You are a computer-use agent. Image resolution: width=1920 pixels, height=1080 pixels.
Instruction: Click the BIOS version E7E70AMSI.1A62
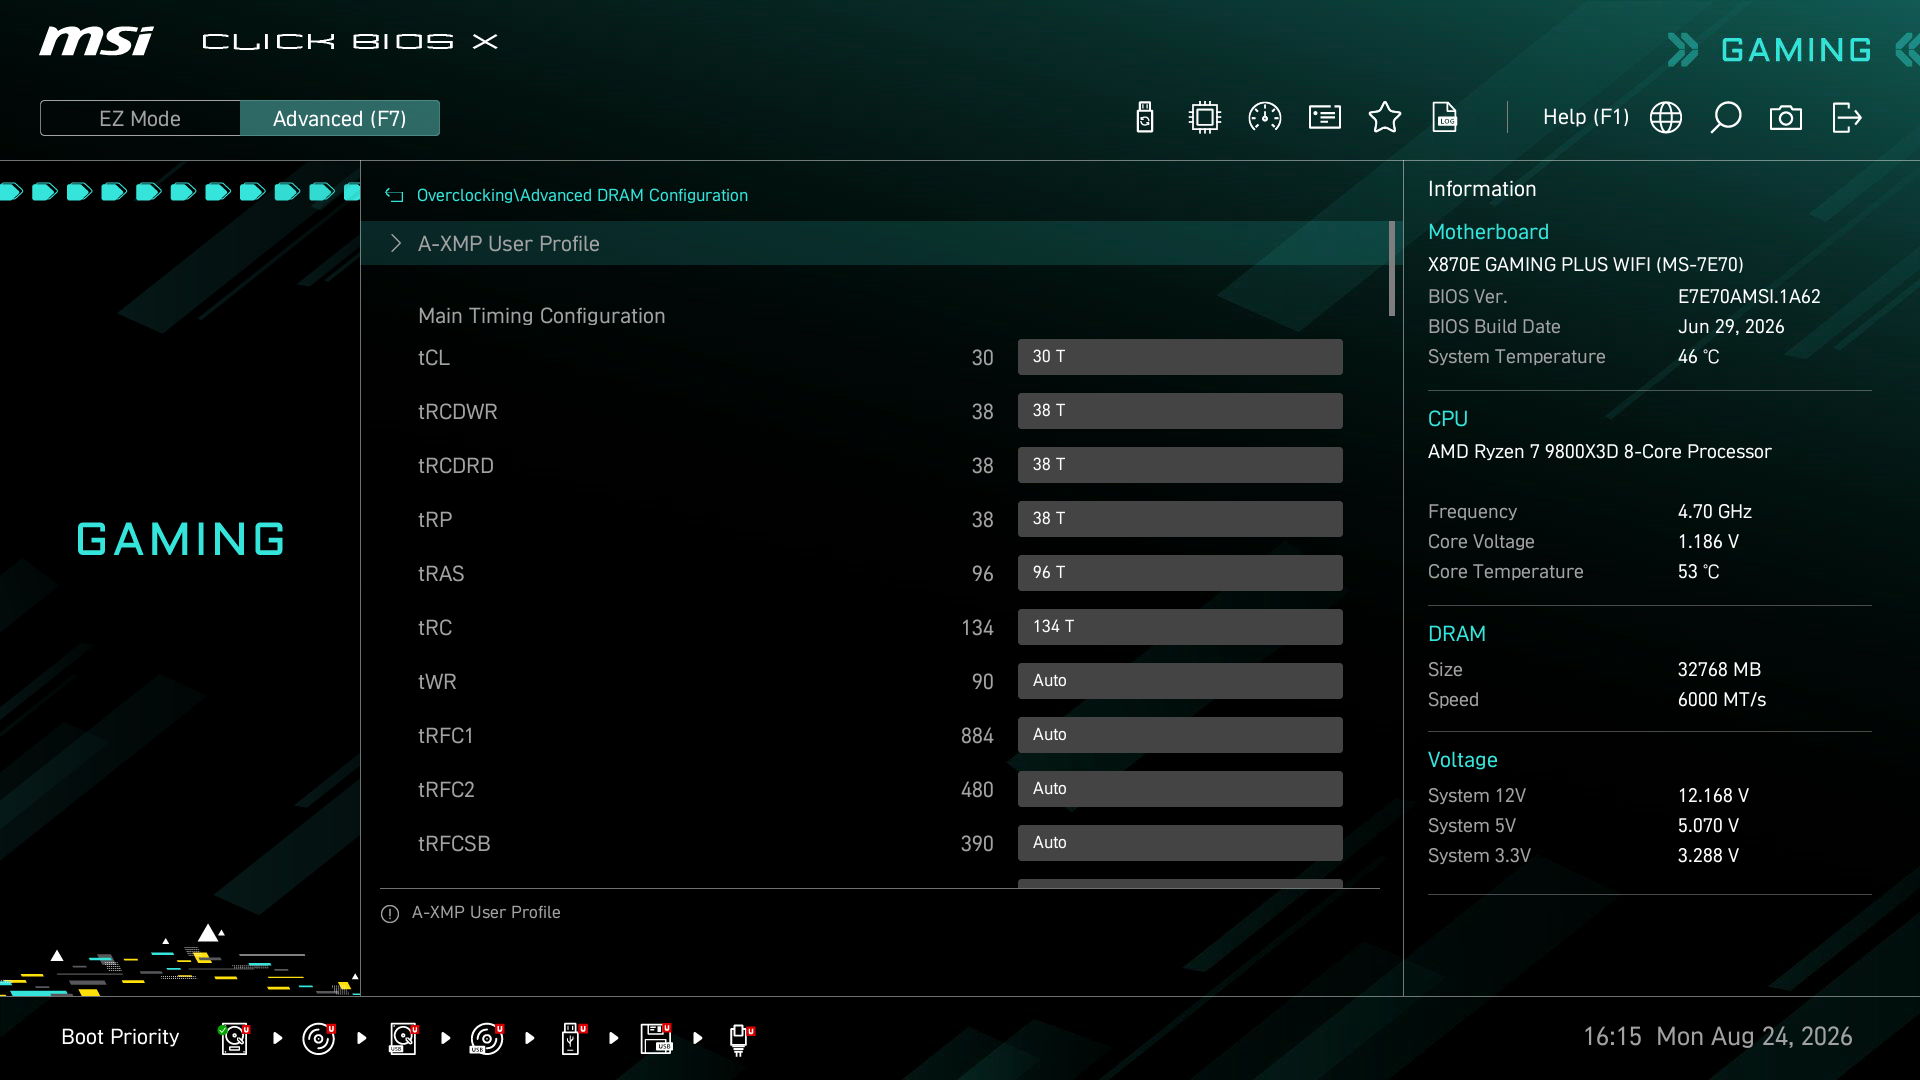[x=1749, y=297]
